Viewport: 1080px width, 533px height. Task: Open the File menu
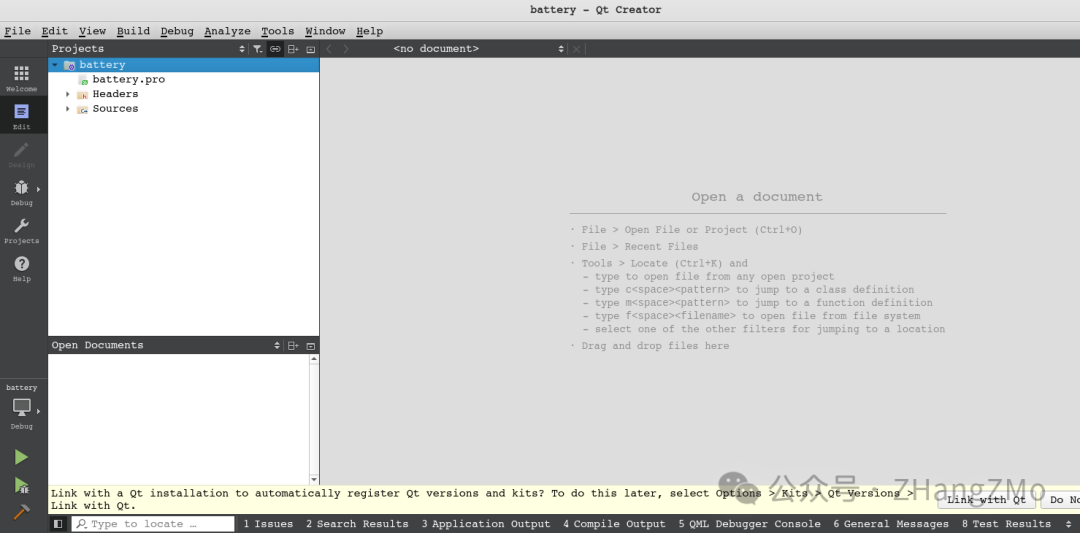tap(18, 31)
